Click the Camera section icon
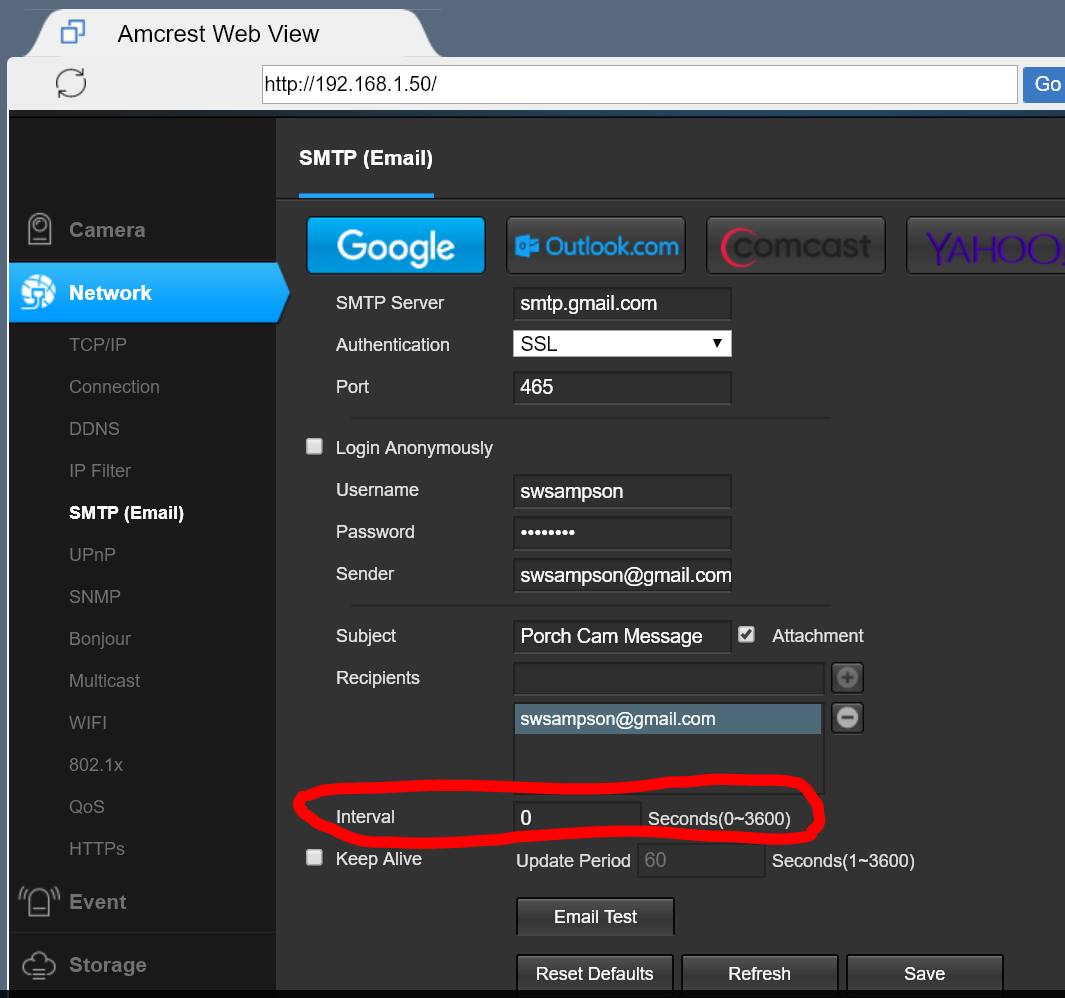 (39, 229)
